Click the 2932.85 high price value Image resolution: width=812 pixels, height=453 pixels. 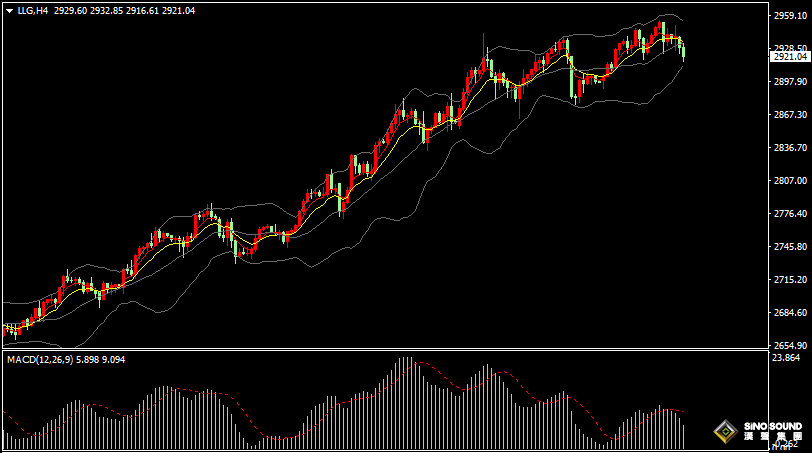[107, 10]
